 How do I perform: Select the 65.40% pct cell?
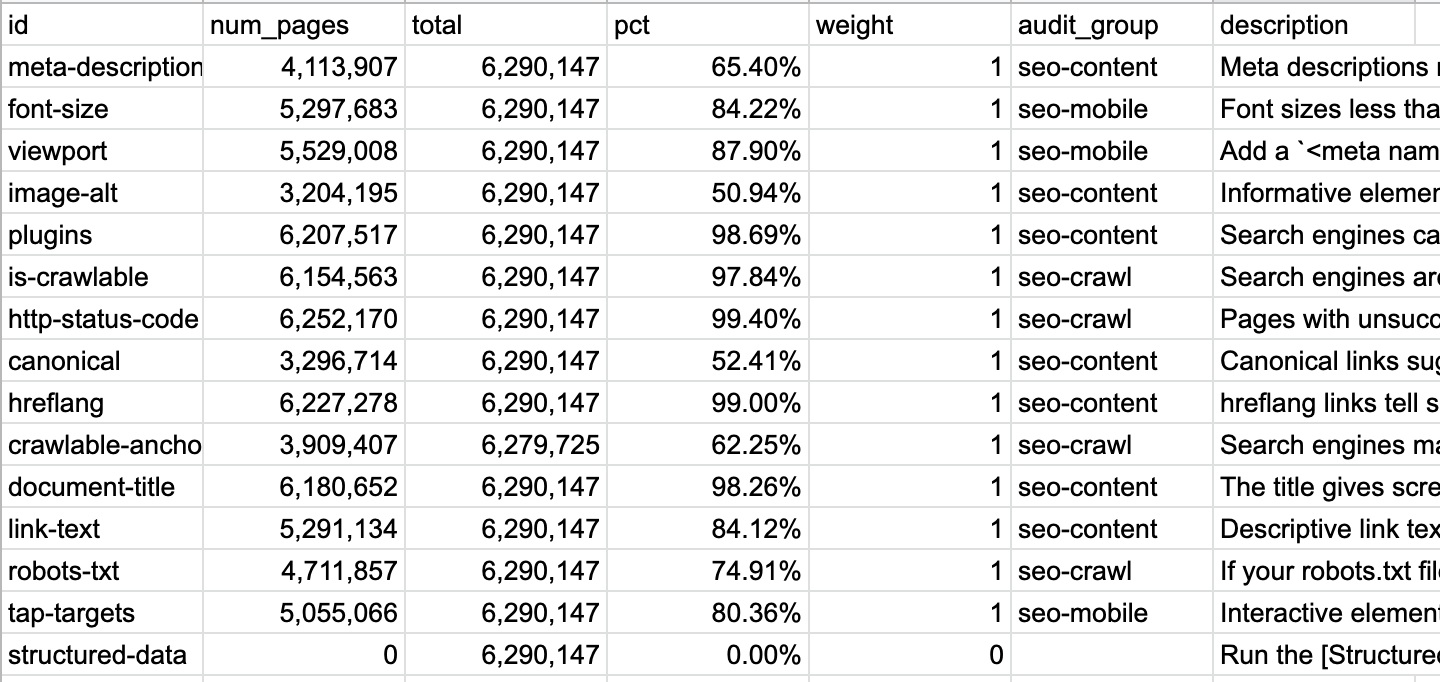coord(708,67)
